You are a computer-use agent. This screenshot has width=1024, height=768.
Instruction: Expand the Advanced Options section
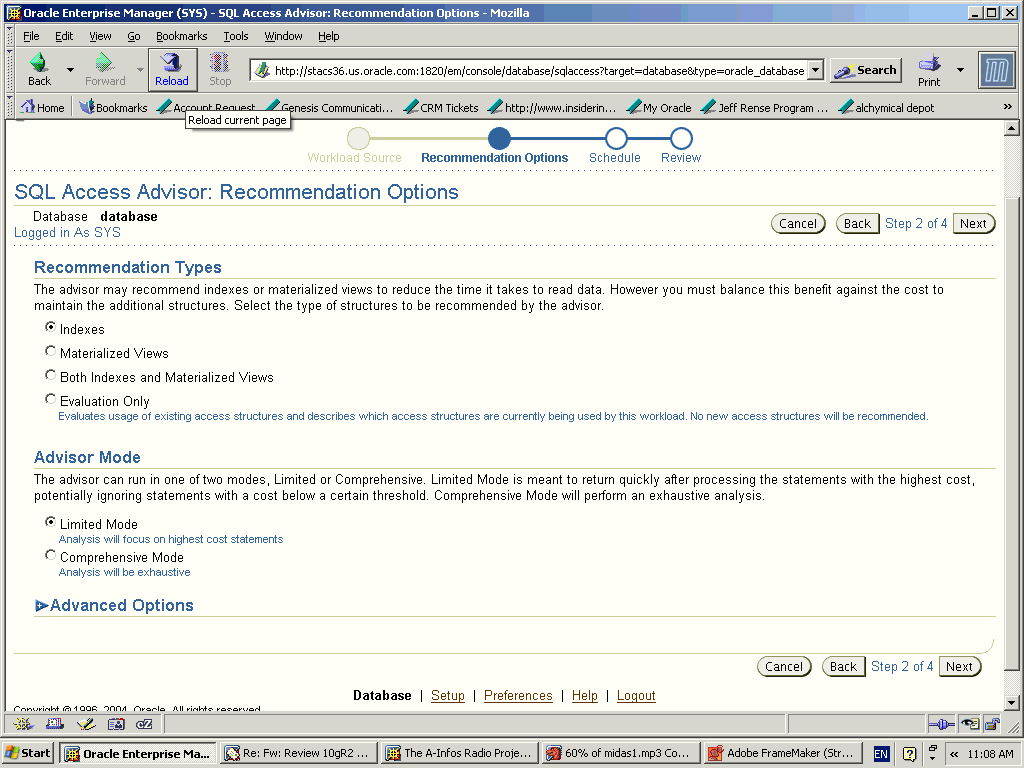pyautogui.click(x=42, y=606)
